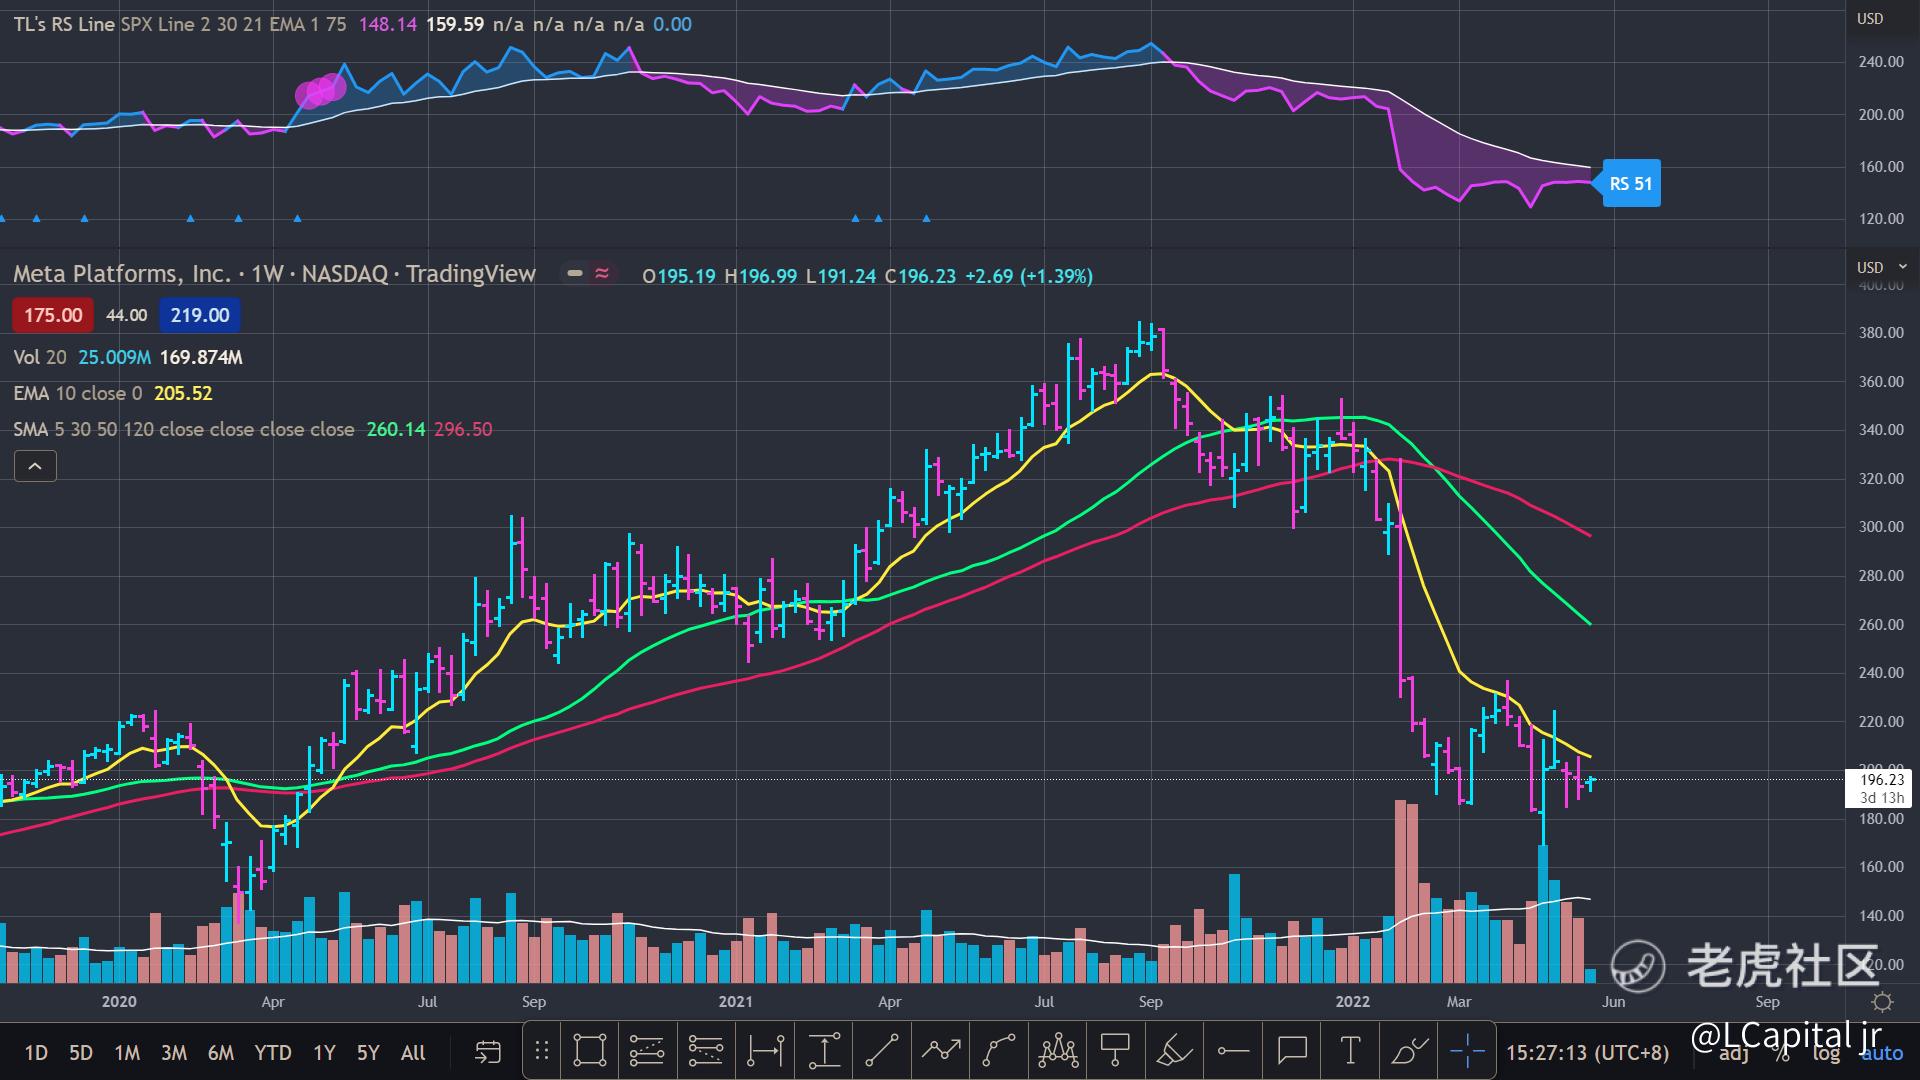The width and height of the screenshot is (1920, 1080).
Task: Activate the crosshair cursor tool
Action: (x=1467, y=1051)
